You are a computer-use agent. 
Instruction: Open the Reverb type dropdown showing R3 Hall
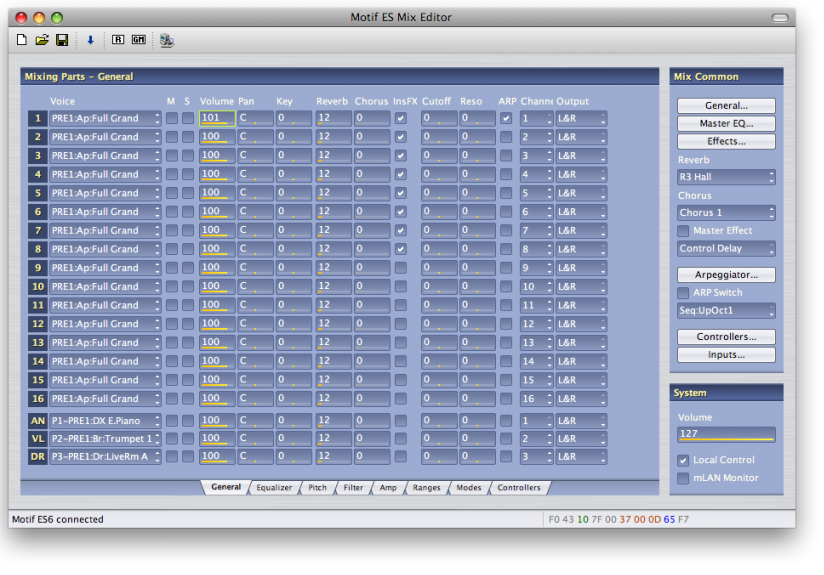tap(726, 177)
